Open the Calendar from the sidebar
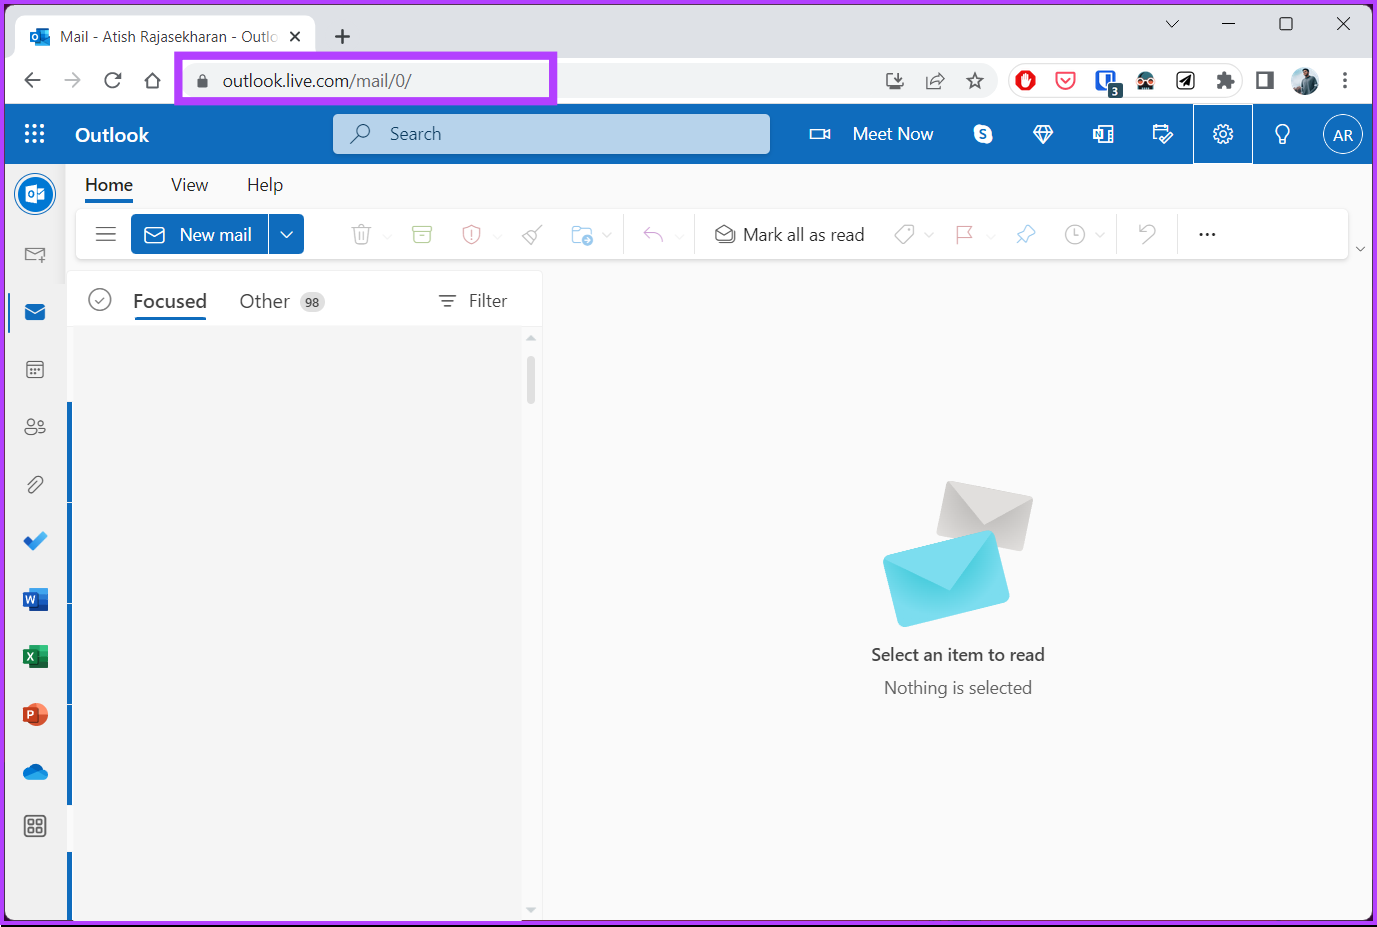 35,369
